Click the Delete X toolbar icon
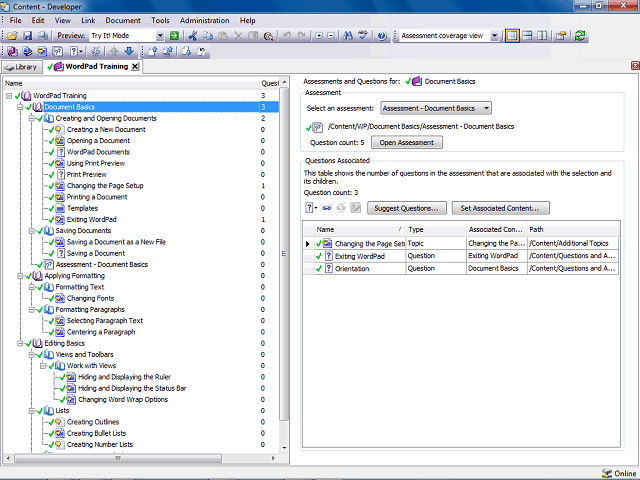640x480 pixels. coord(238,36)
